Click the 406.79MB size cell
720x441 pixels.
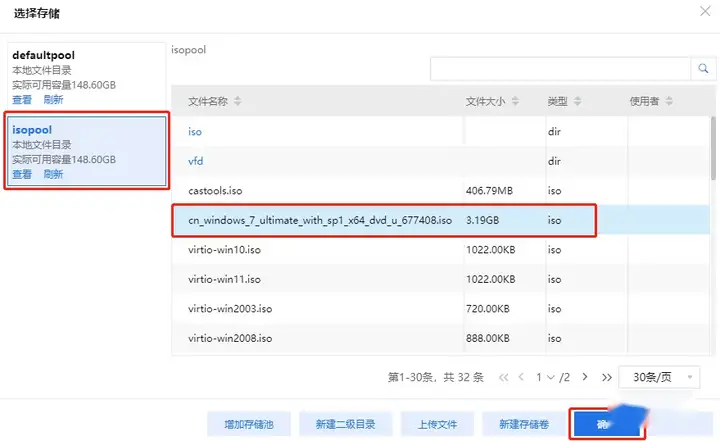click(489, 191)
